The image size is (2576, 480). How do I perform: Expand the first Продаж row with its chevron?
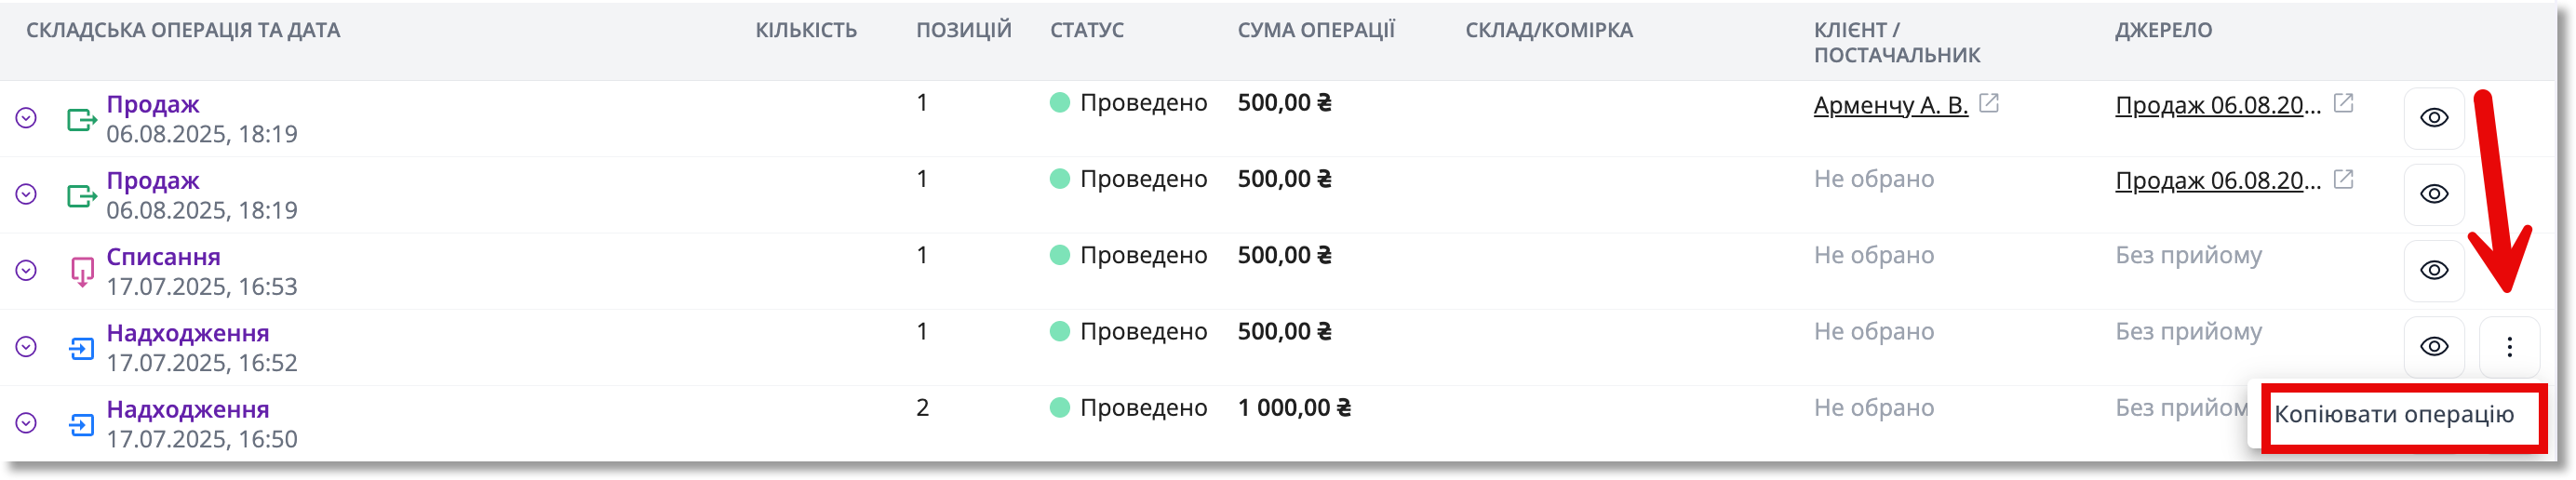click(26, 118)
